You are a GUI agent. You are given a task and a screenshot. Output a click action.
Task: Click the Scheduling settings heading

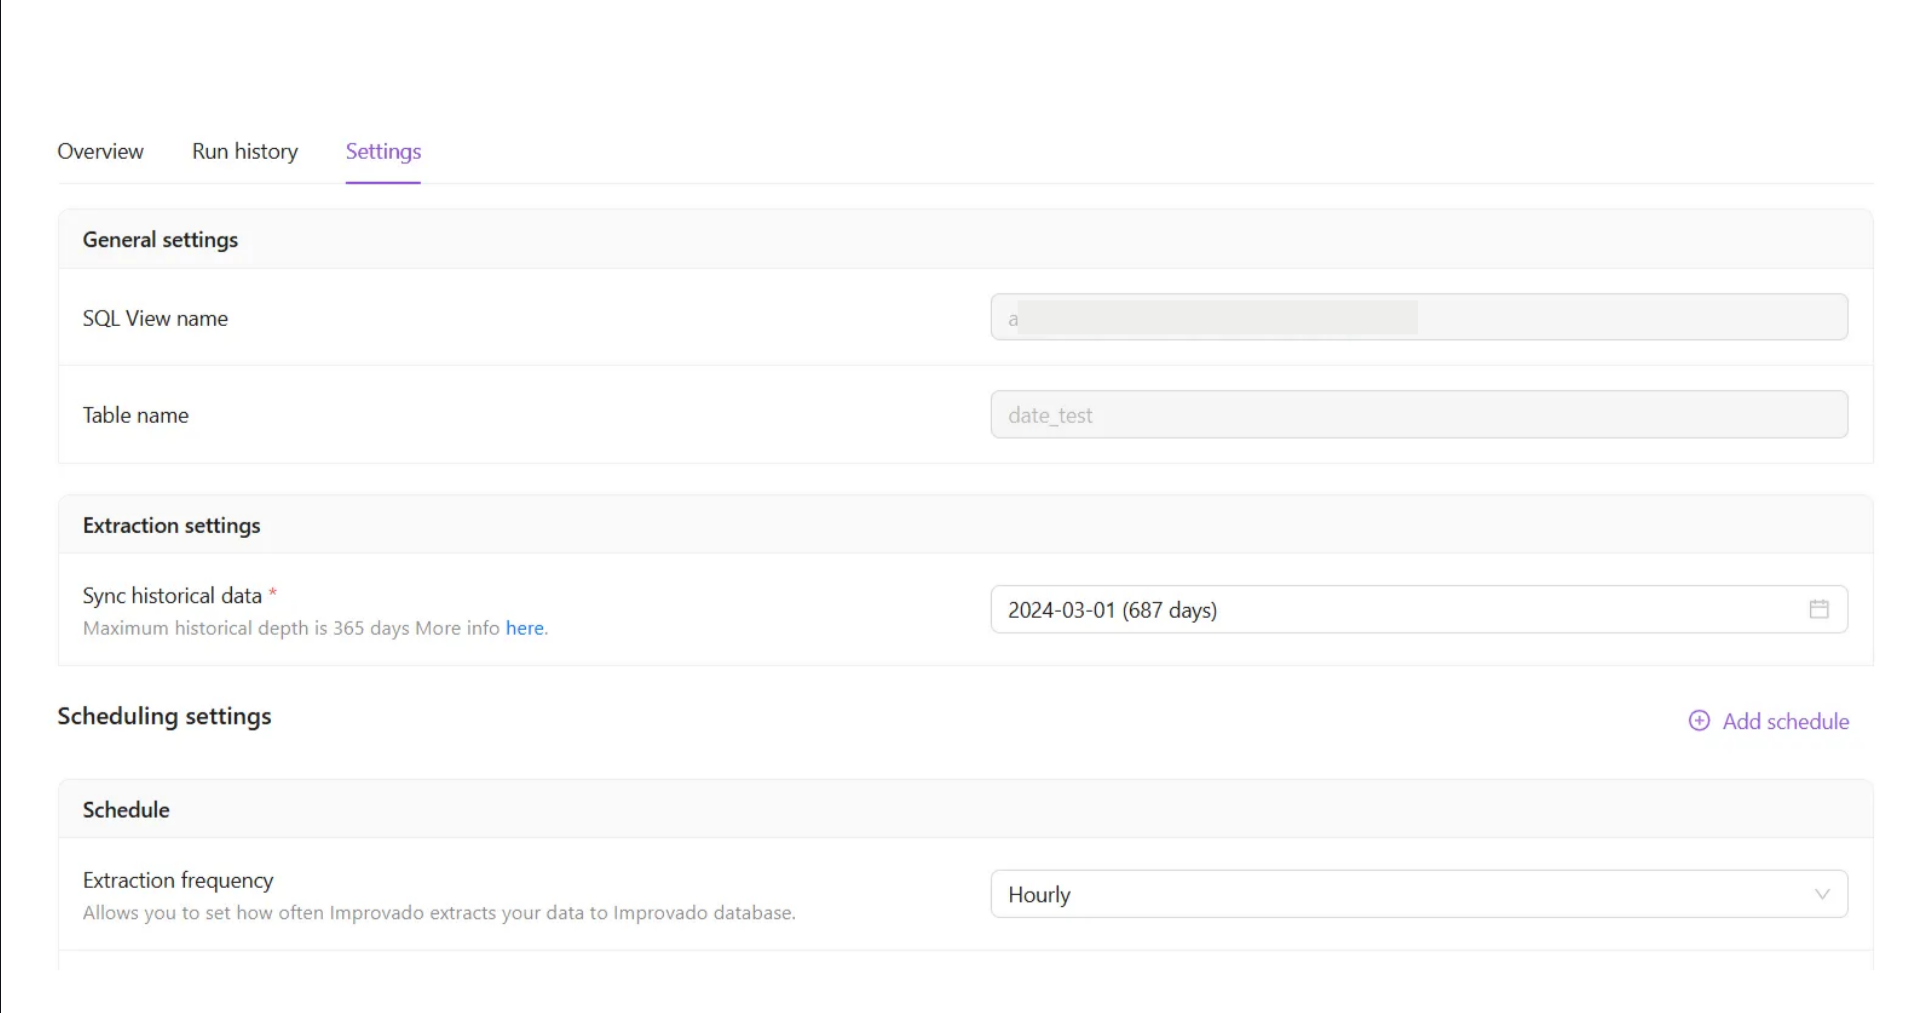click(x=164, y=716)
